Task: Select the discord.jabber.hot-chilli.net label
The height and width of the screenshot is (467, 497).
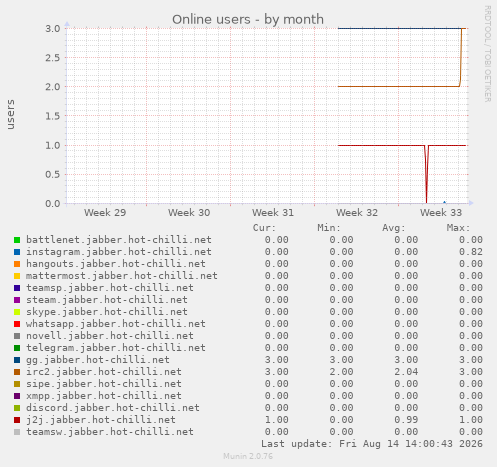Action: pos(113,408)
